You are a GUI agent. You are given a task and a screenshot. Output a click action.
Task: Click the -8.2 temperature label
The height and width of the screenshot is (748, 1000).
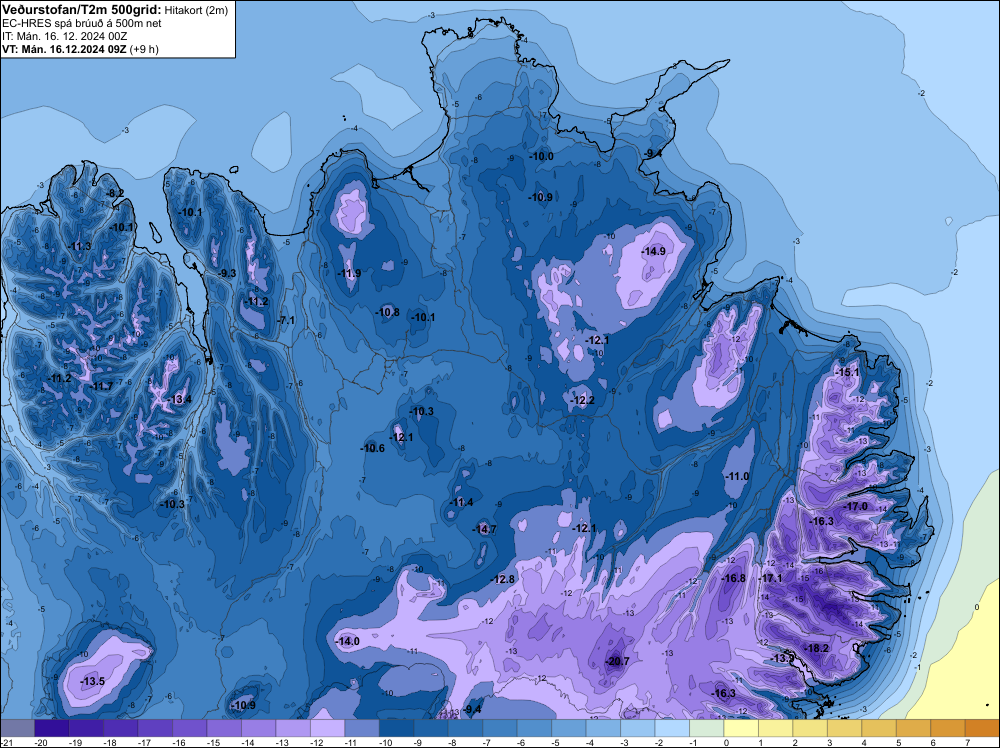coord(115,193)
